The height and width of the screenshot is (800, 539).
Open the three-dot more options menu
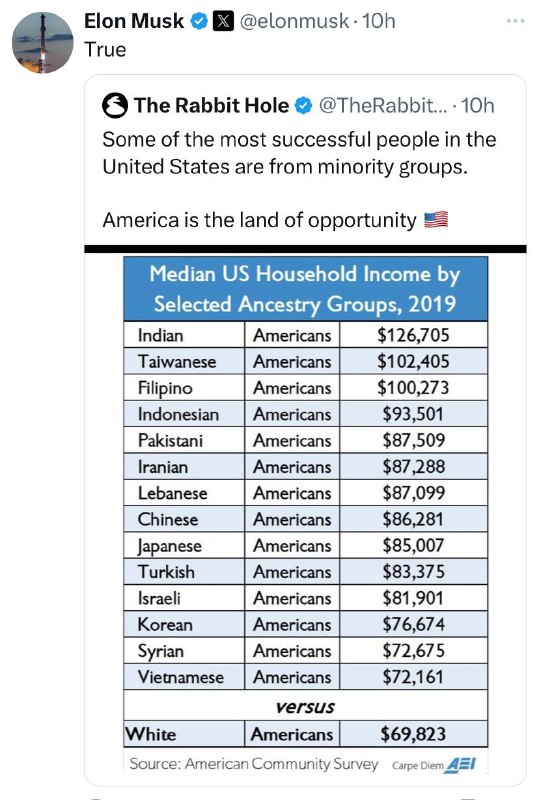coord(515,21)
